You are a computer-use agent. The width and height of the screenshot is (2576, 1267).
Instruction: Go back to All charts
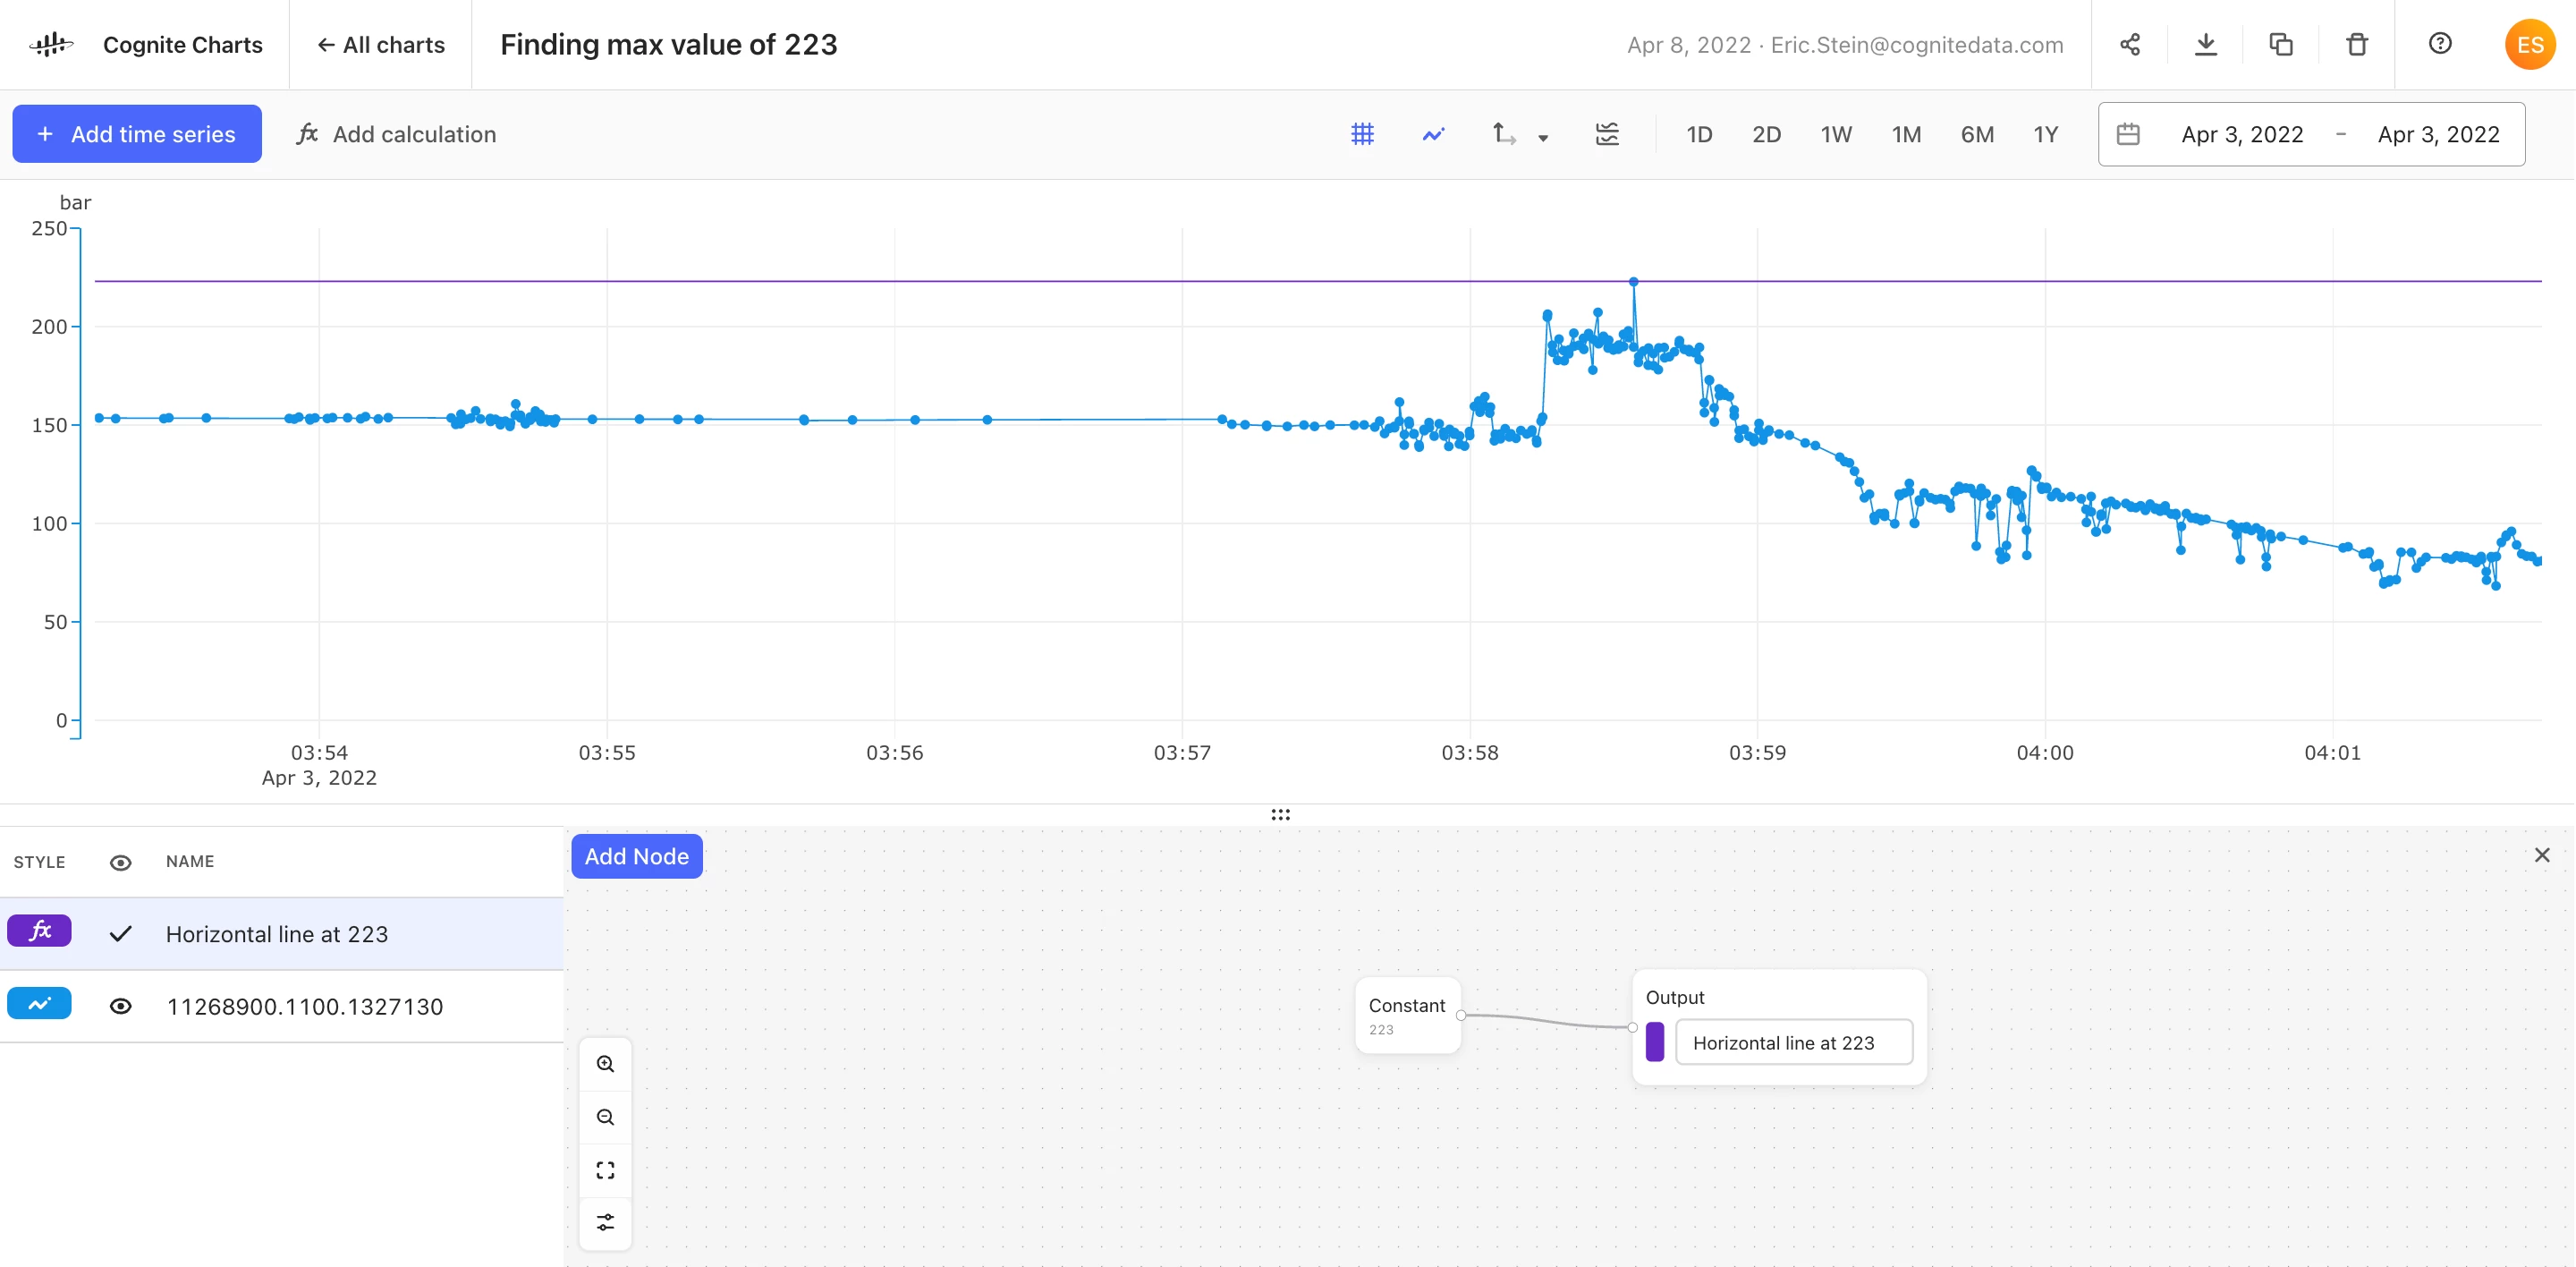380,44
